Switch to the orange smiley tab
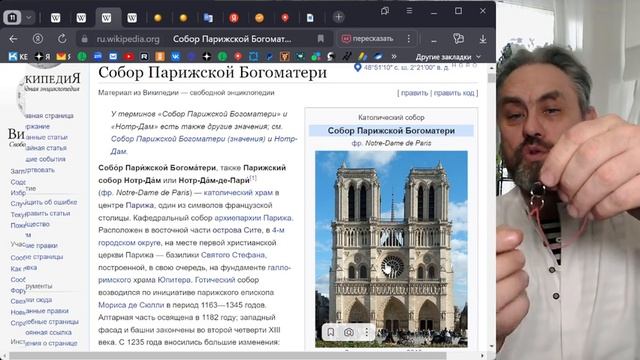Screen dimensions: 640x360 pos(260,18)
